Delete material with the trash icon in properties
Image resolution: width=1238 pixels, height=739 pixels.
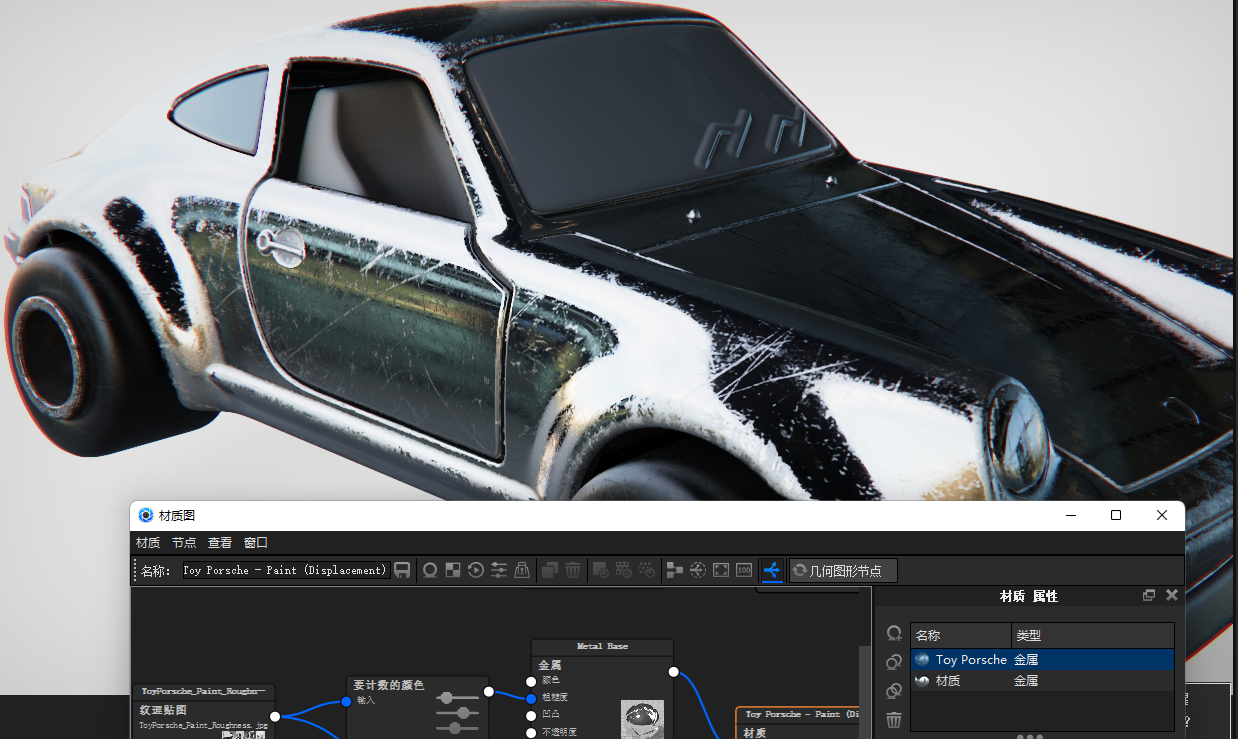pos(894,719)
